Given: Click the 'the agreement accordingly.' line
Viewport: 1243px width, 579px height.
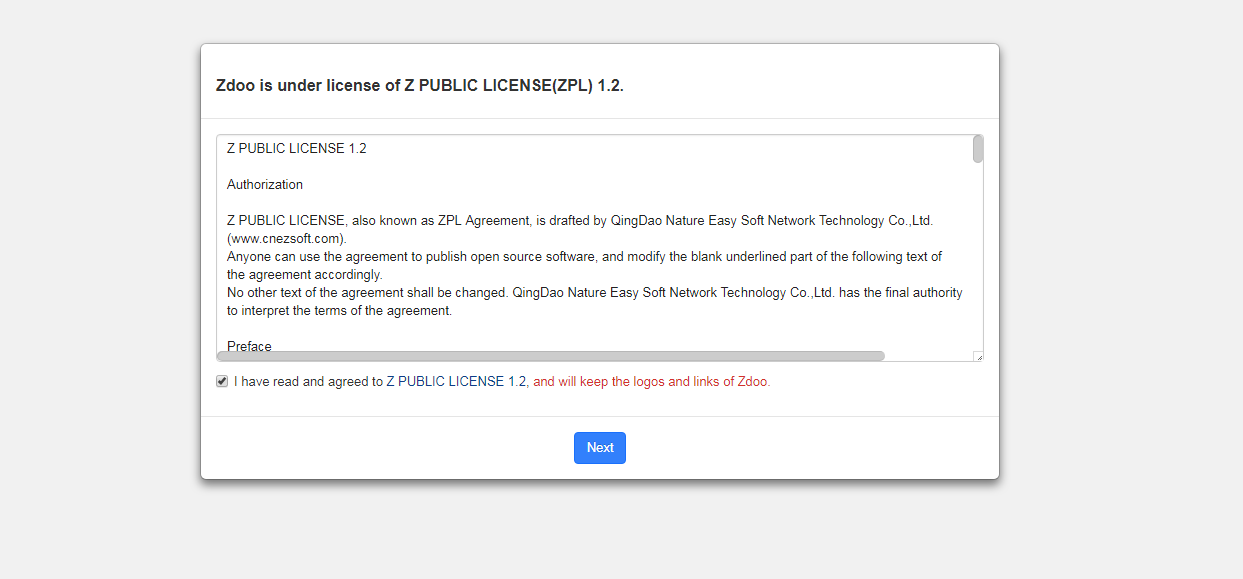Looking at the screenshot, I should coord(305,275).
